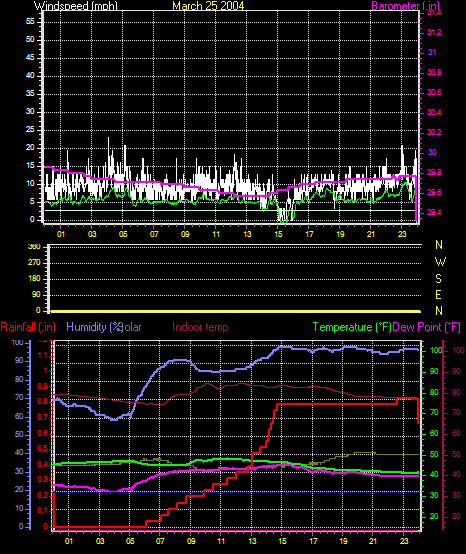Select the Rainfall (.in) legend label
The image size is (466, 554).
[x=28, y=327]
